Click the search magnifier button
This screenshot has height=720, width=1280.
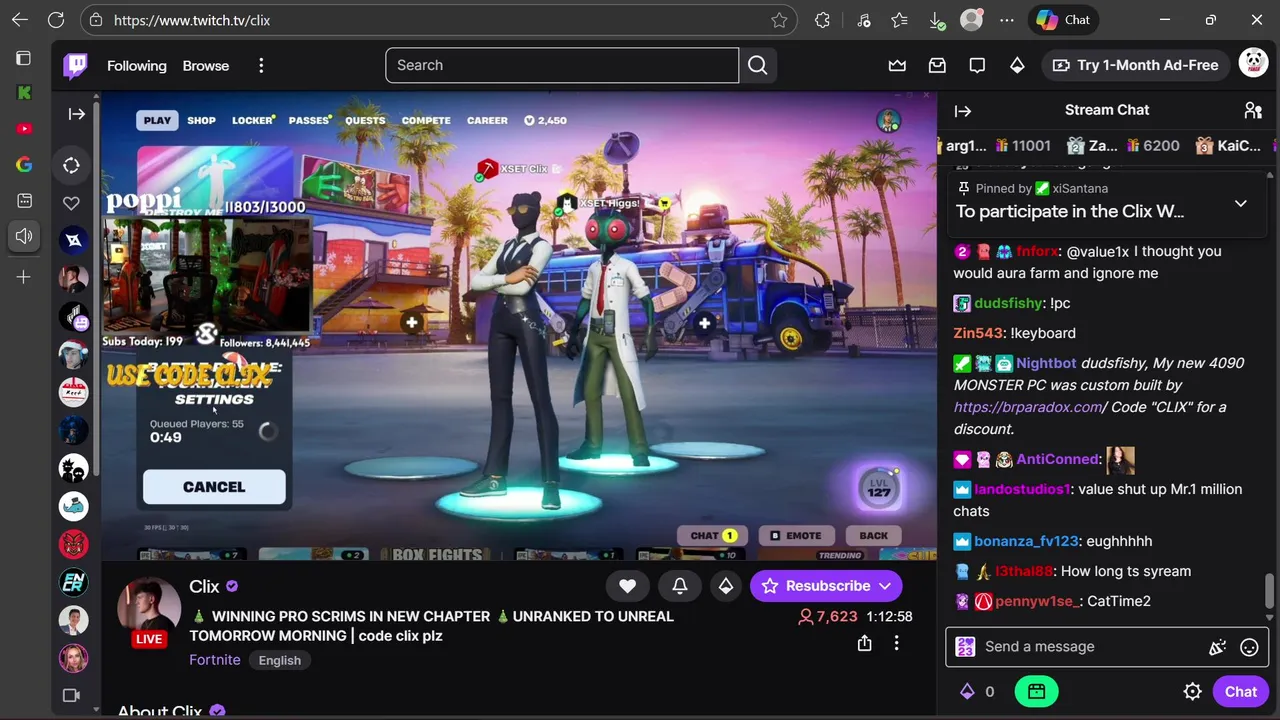[757, 65]
